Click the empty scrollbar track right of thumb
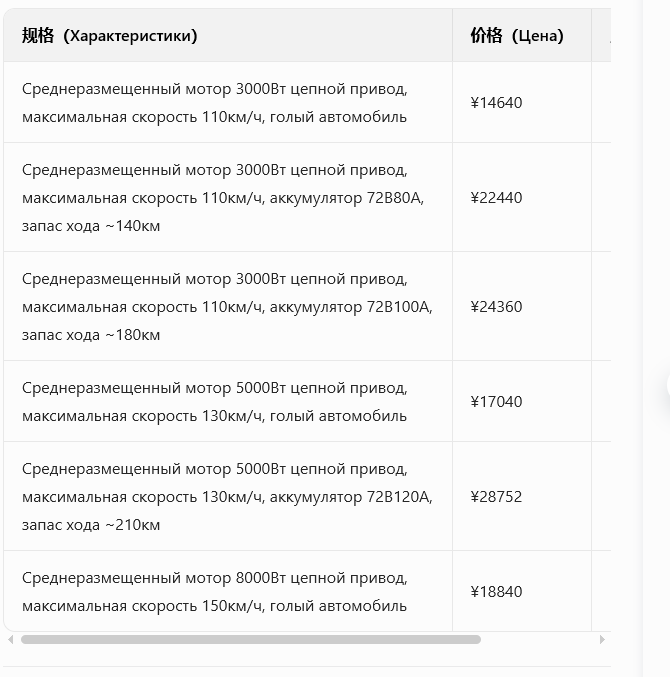This screenshot has height=677, width=670. click(x=538, y=639)
